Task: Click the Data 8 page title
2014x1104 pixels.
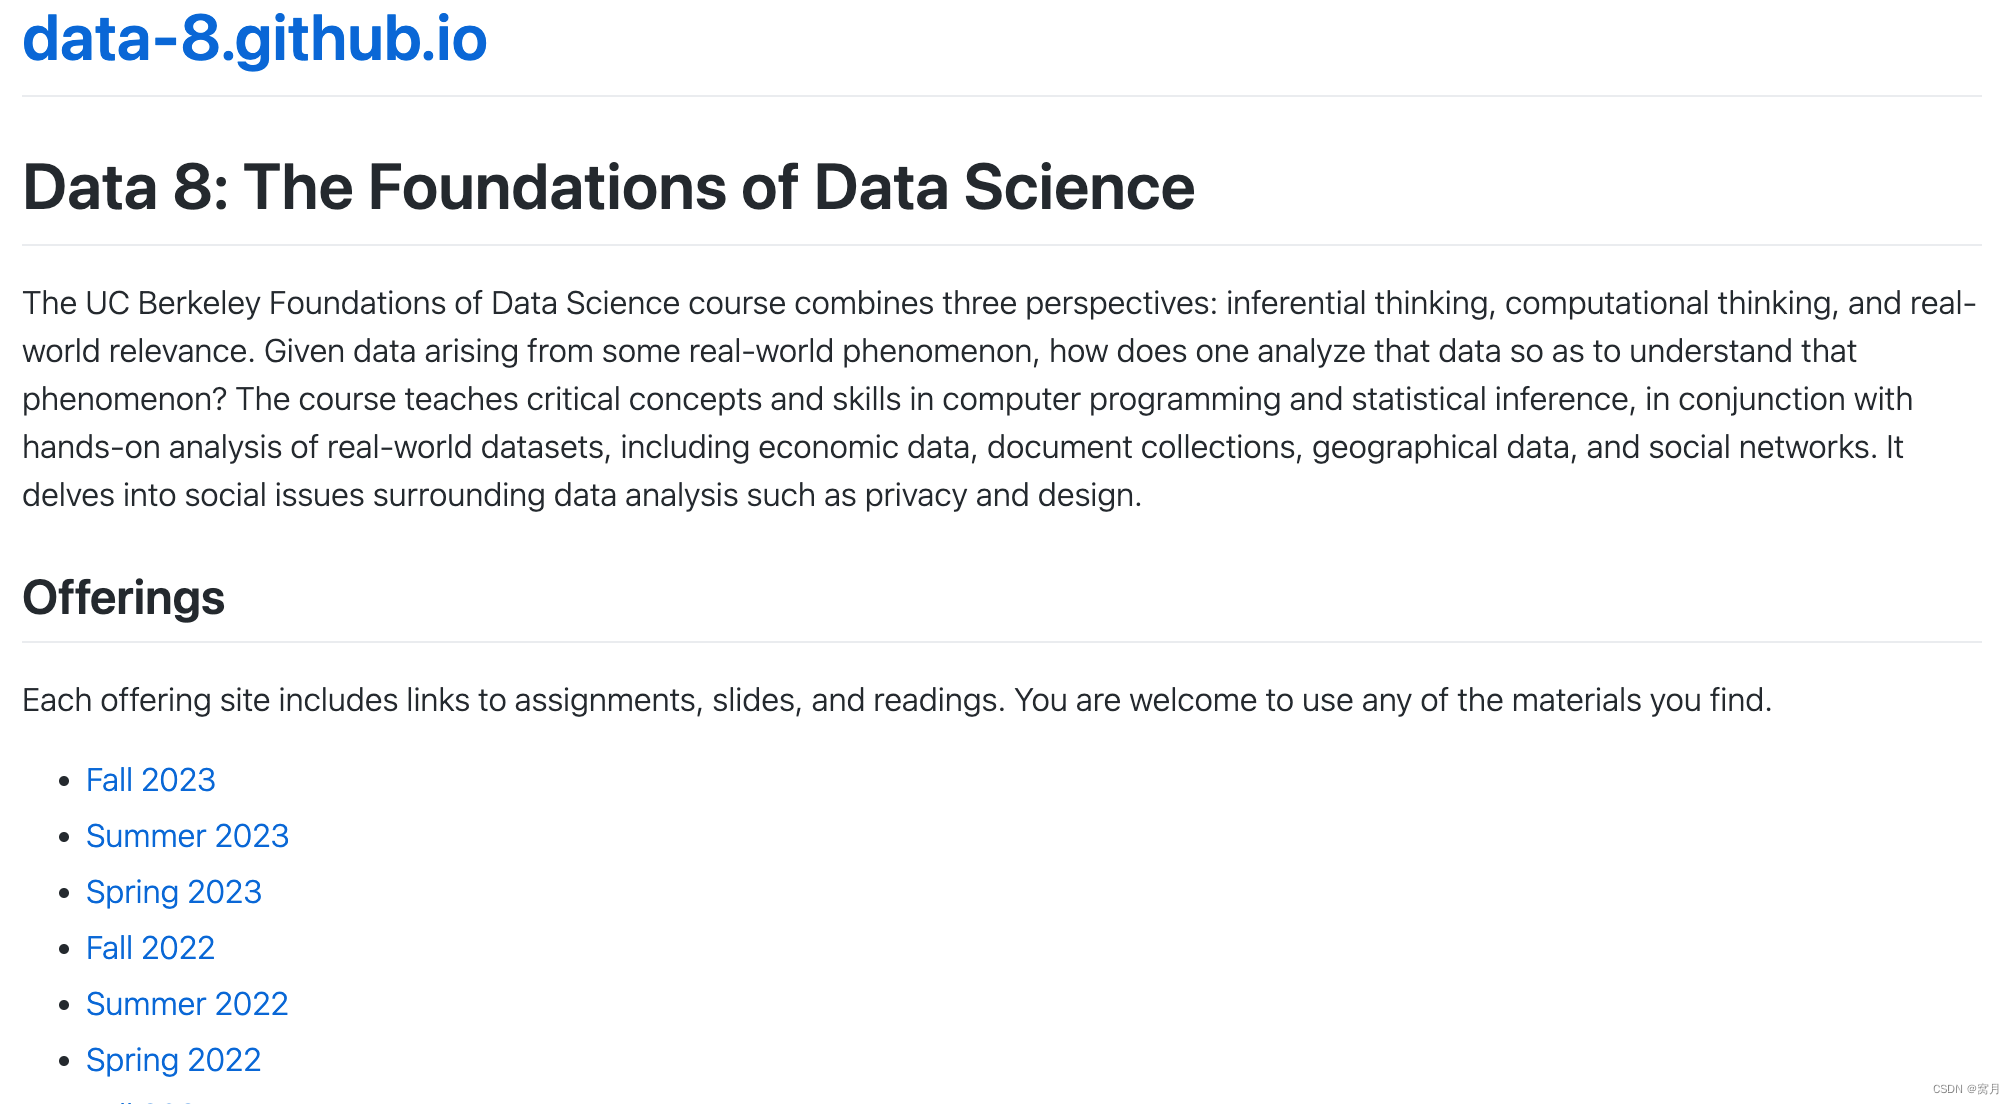Action: tap(608, 187)
